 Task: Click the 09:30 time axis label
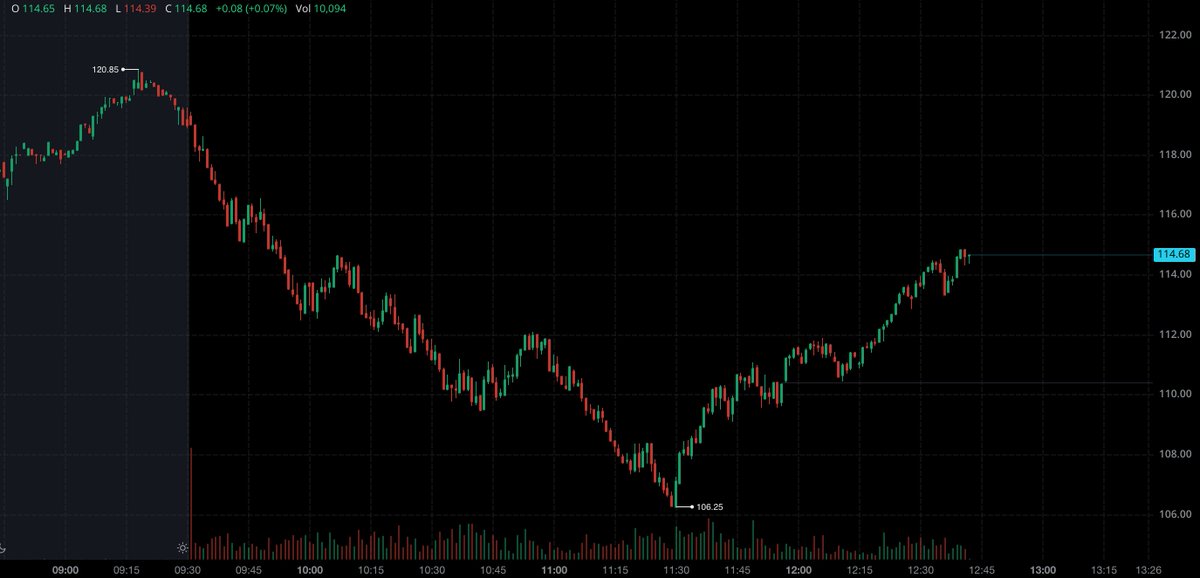click(187, 569)
